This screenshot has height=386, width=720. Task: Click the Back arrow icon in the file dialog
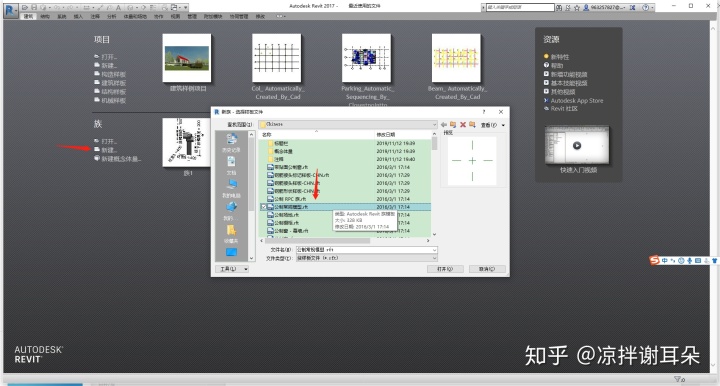(x=444, y=124)
